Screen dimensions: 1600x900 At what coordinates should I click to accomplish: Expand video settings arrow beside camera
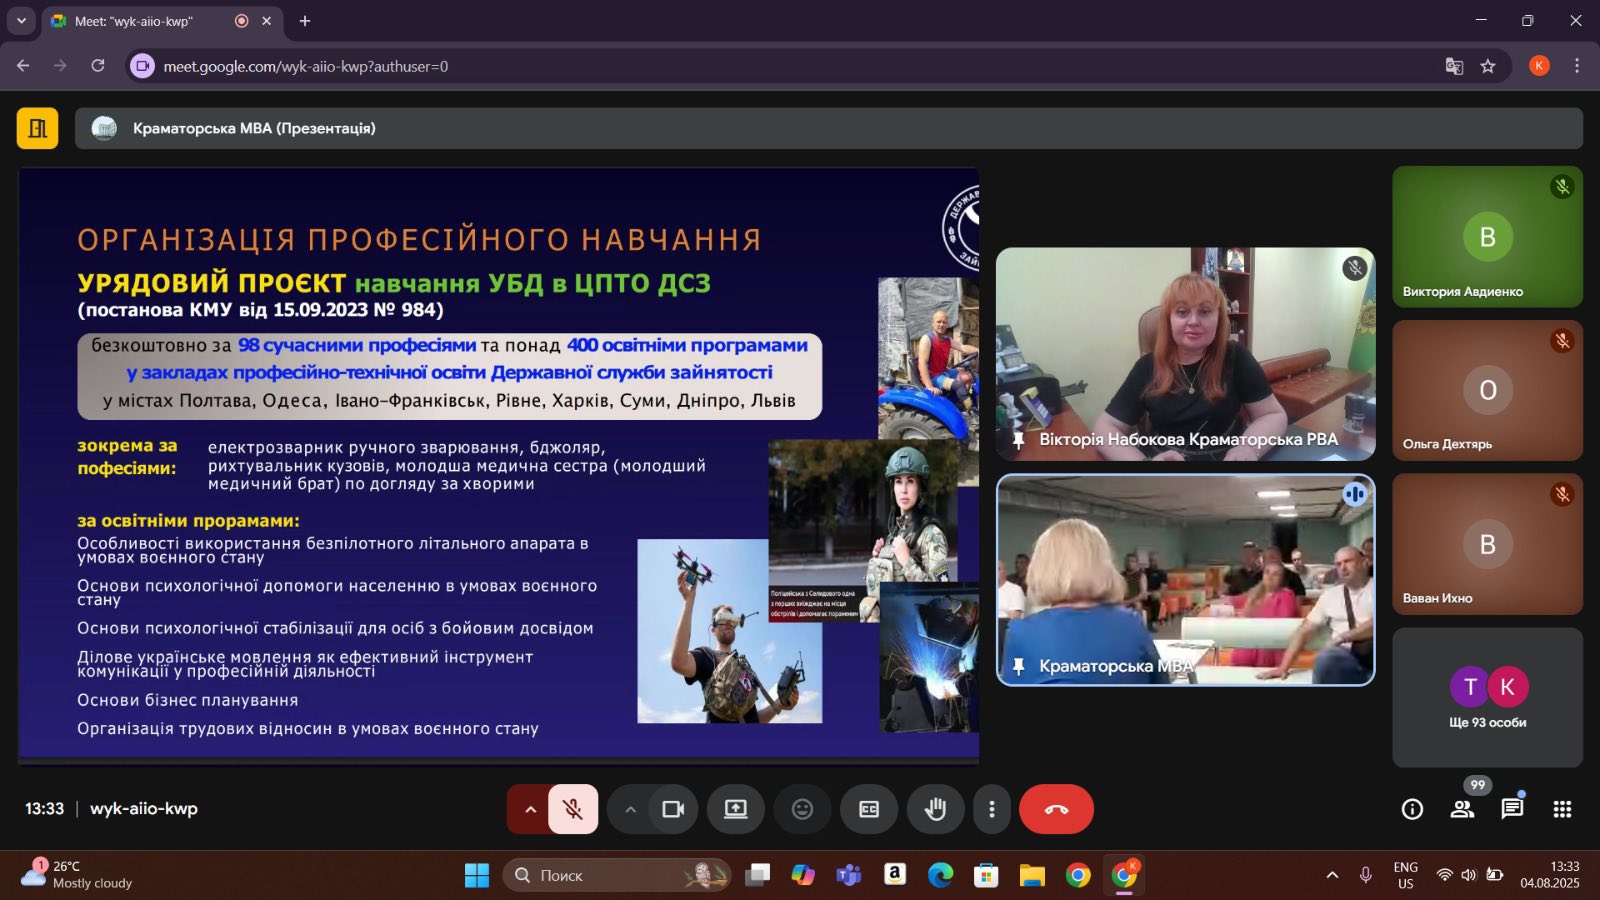pos(630,809)
